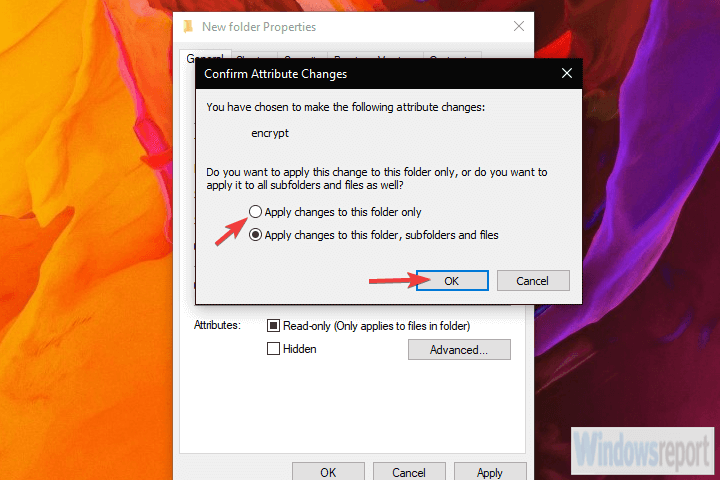Close the Confirm Attribute Changes dialog
This screenshot has width=720, height=480.
click(x=567, y=73)
